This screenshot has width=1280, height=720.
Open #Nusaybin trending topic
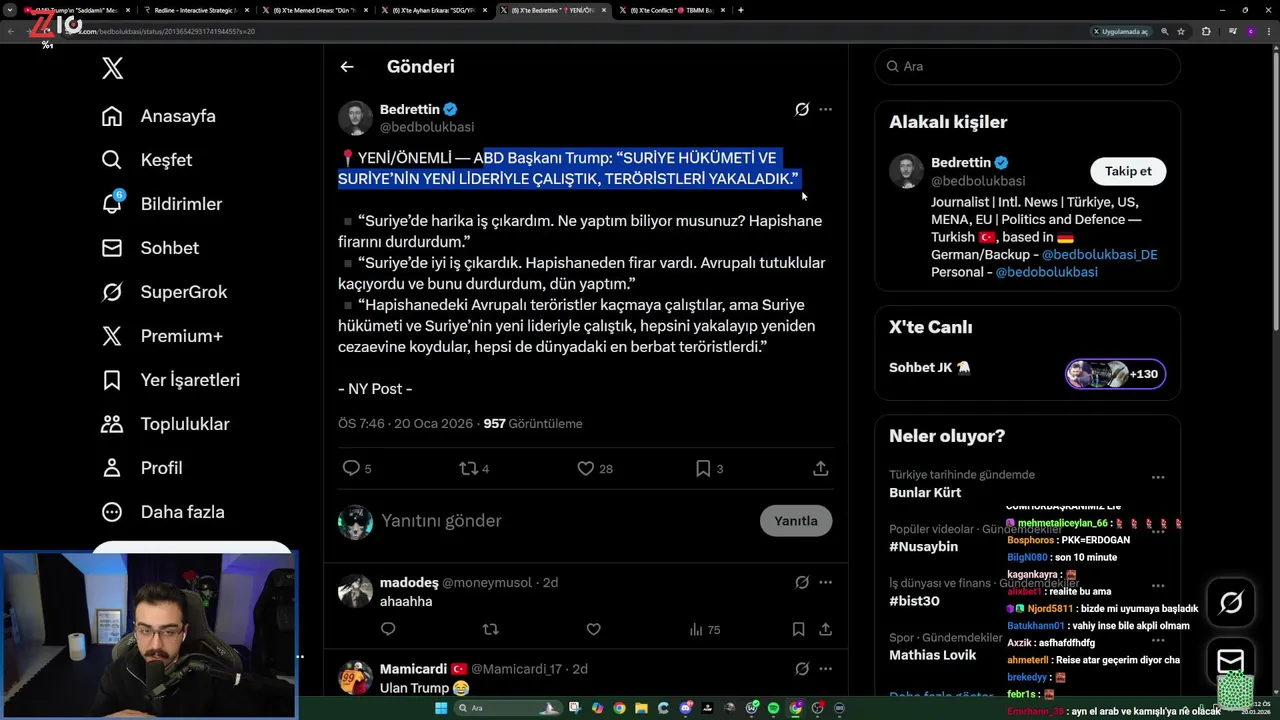click(x=923, y=546)
